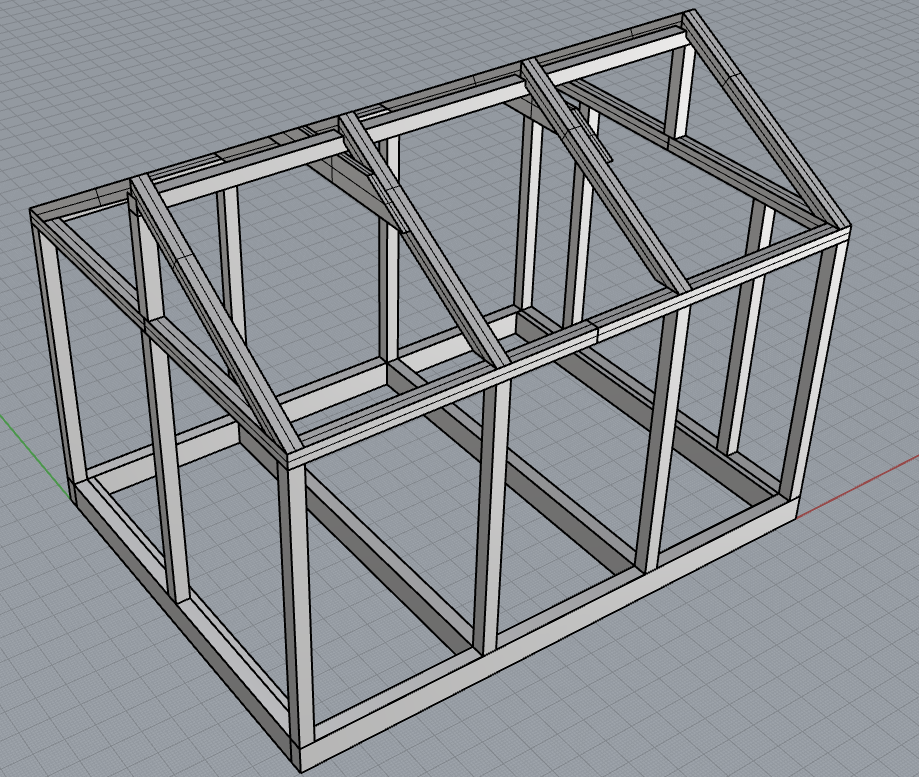The width and height of the screenshot is (919, 777).
Task: Select the green Y-axis line
Action: coord(35,459)
